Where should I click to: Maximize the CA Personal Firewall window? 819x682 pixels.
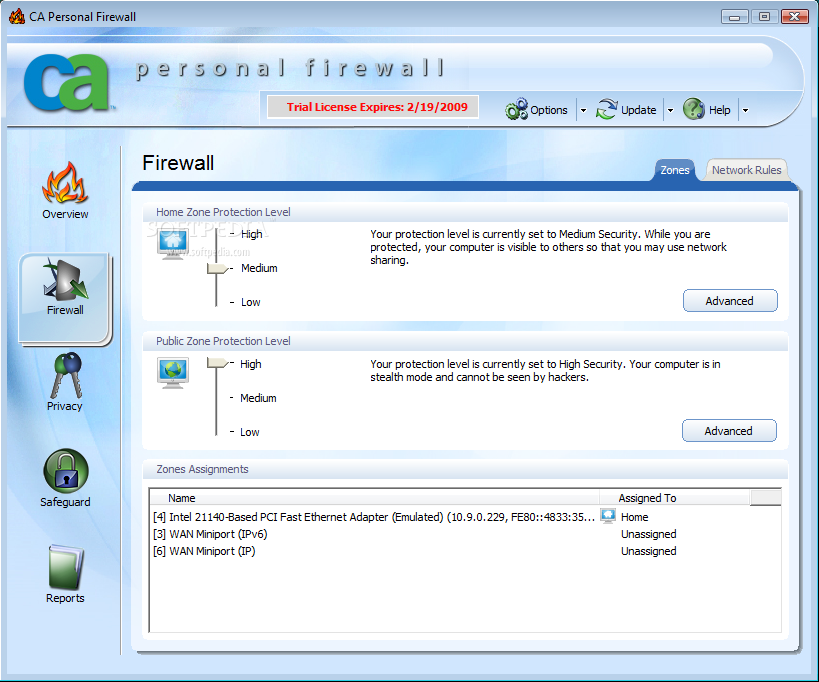click(764, 17)
